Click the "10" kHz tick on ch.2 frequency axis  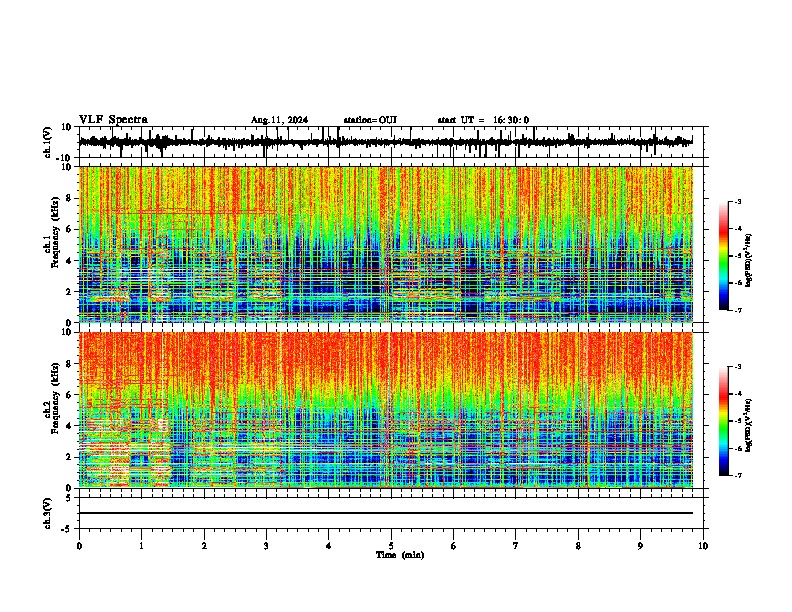[67, 332]
